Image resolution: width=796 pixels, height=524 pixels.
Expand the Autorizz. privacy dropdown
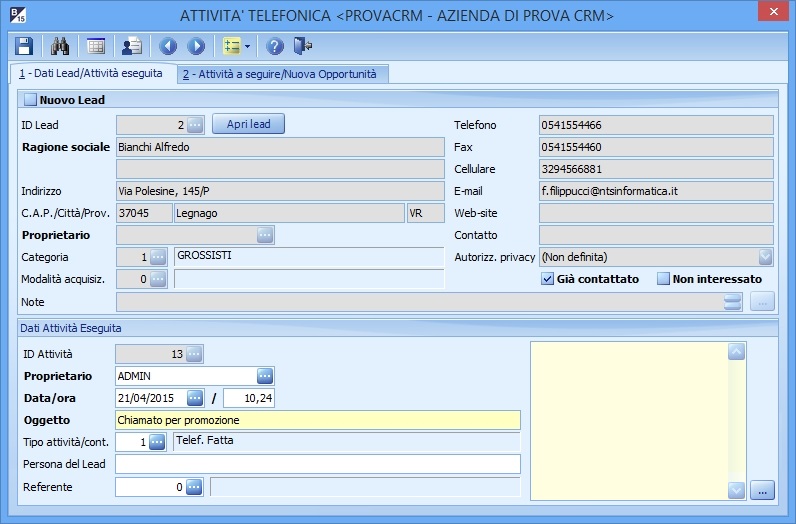pos(766,257)
